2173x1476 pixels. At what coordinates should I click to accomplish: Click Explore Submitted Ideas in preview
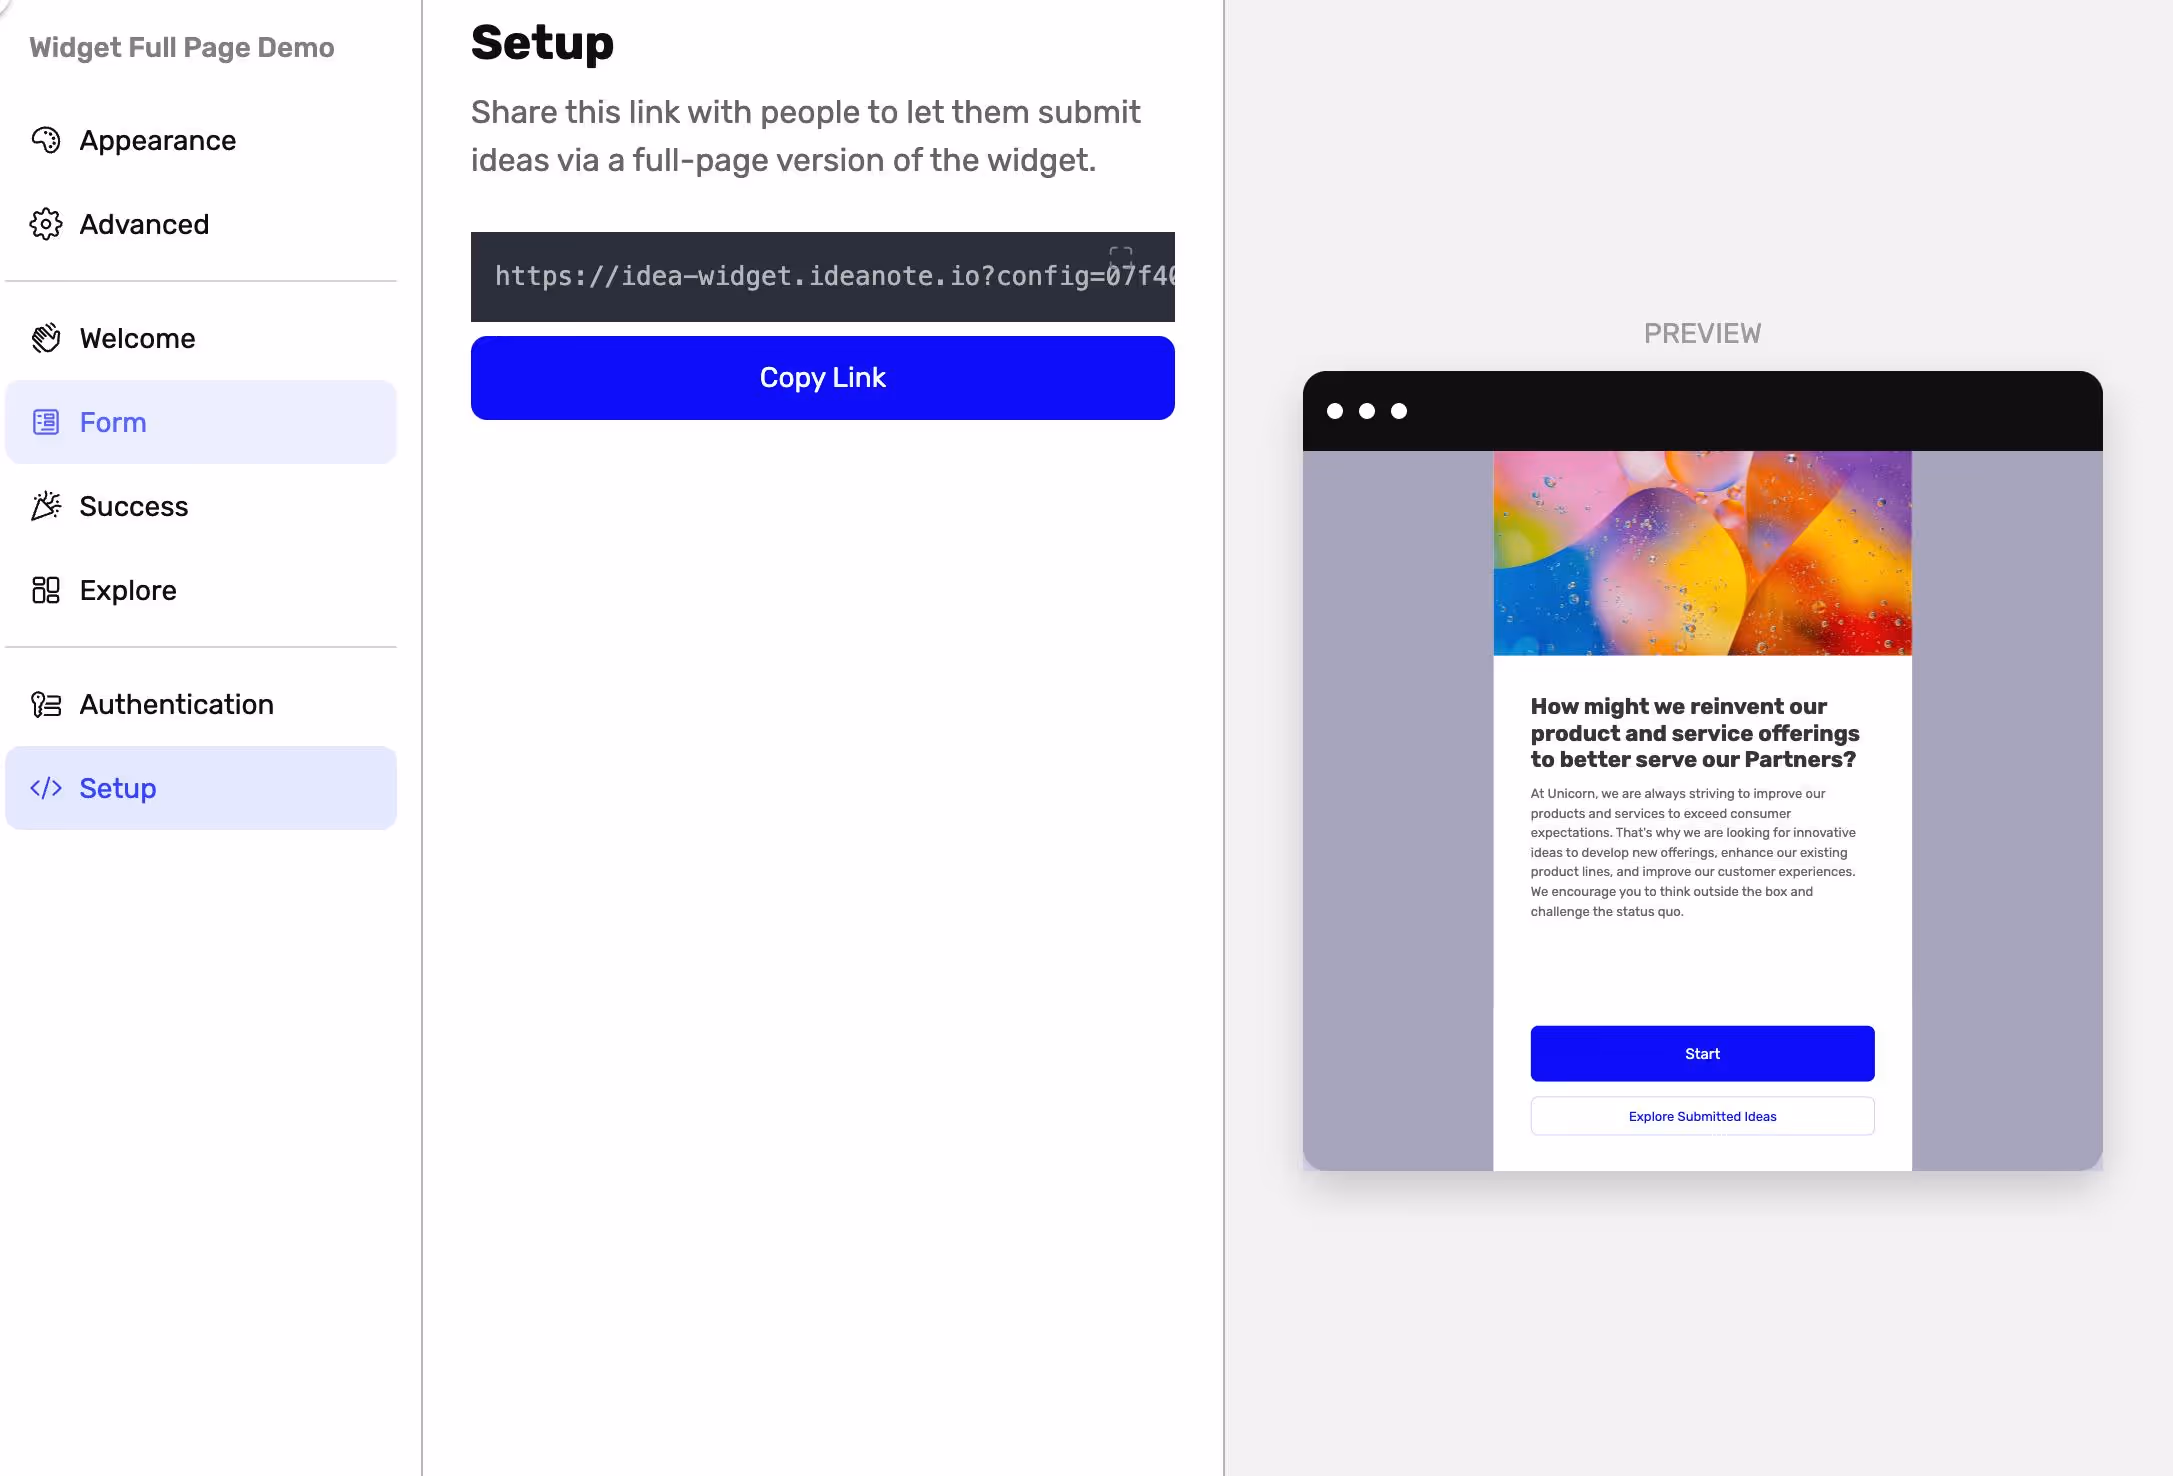[x=1702, y=1116]
